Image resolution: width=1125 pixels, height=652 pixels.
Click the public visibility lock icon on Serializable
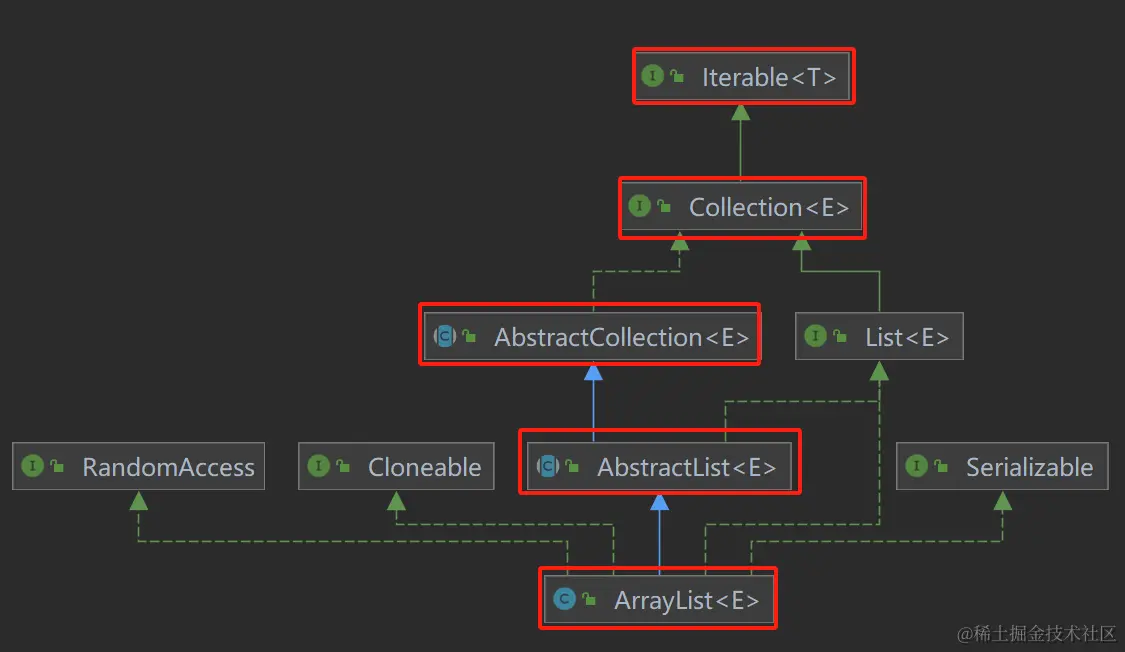pos(941,466)
